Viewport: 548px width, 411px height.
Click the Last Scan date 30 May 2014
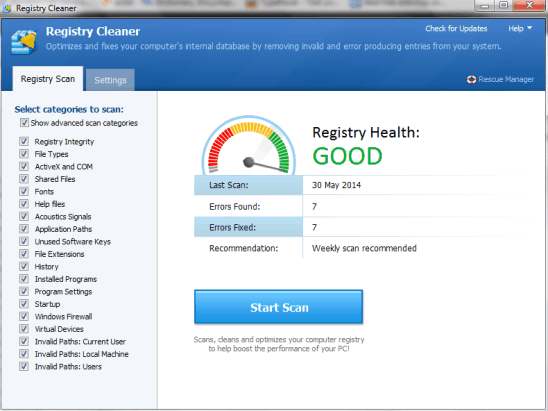[x=336, y=185]
